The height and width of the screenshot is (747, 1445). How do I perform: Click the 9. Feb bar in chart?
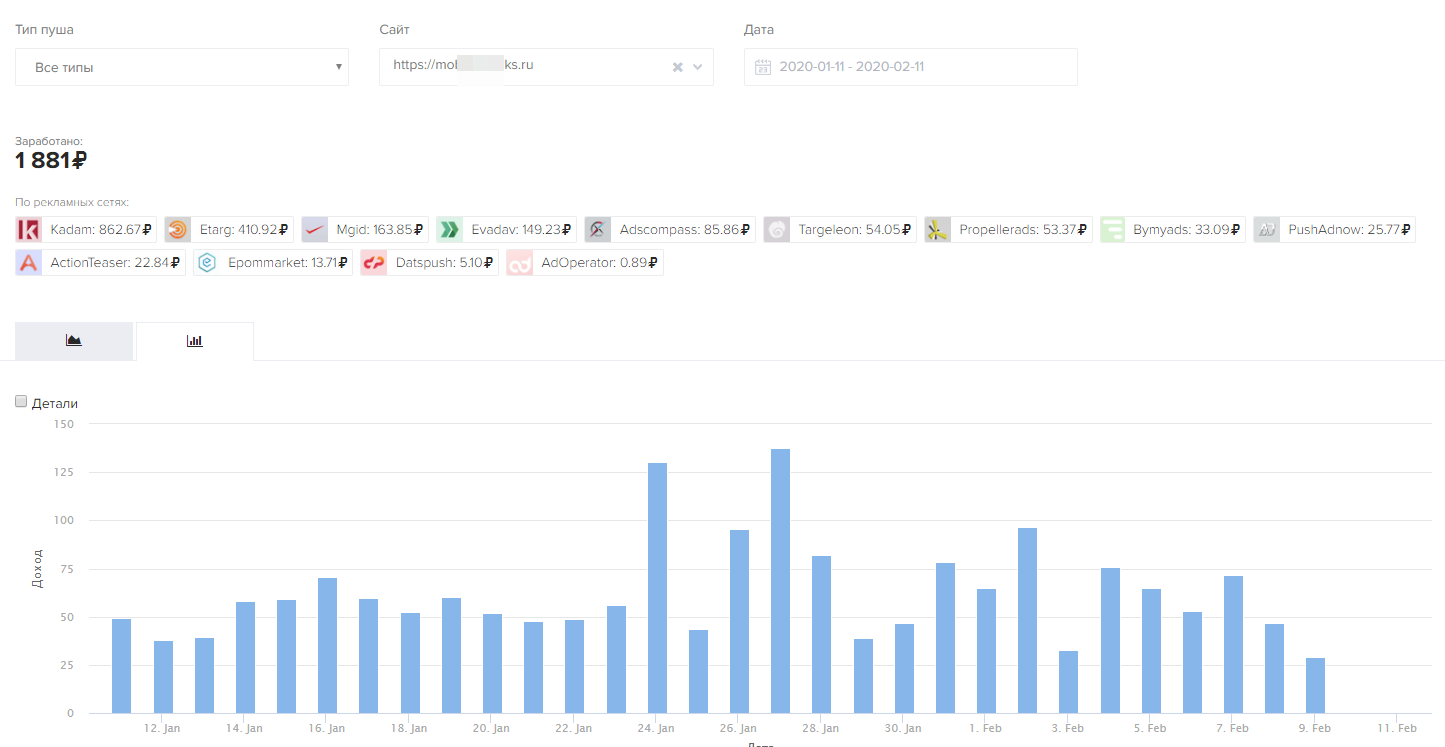click(x=1315, y=685)
